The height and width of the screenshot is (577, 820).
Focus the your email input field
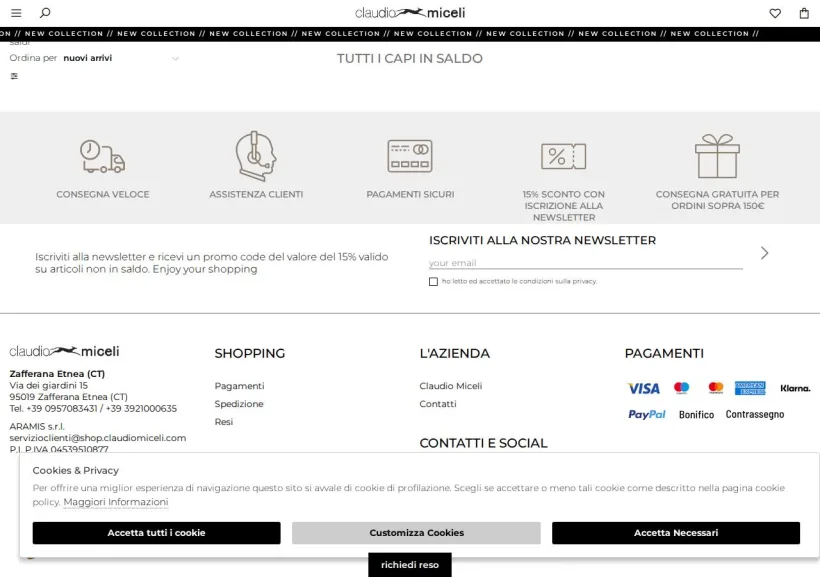586,263
